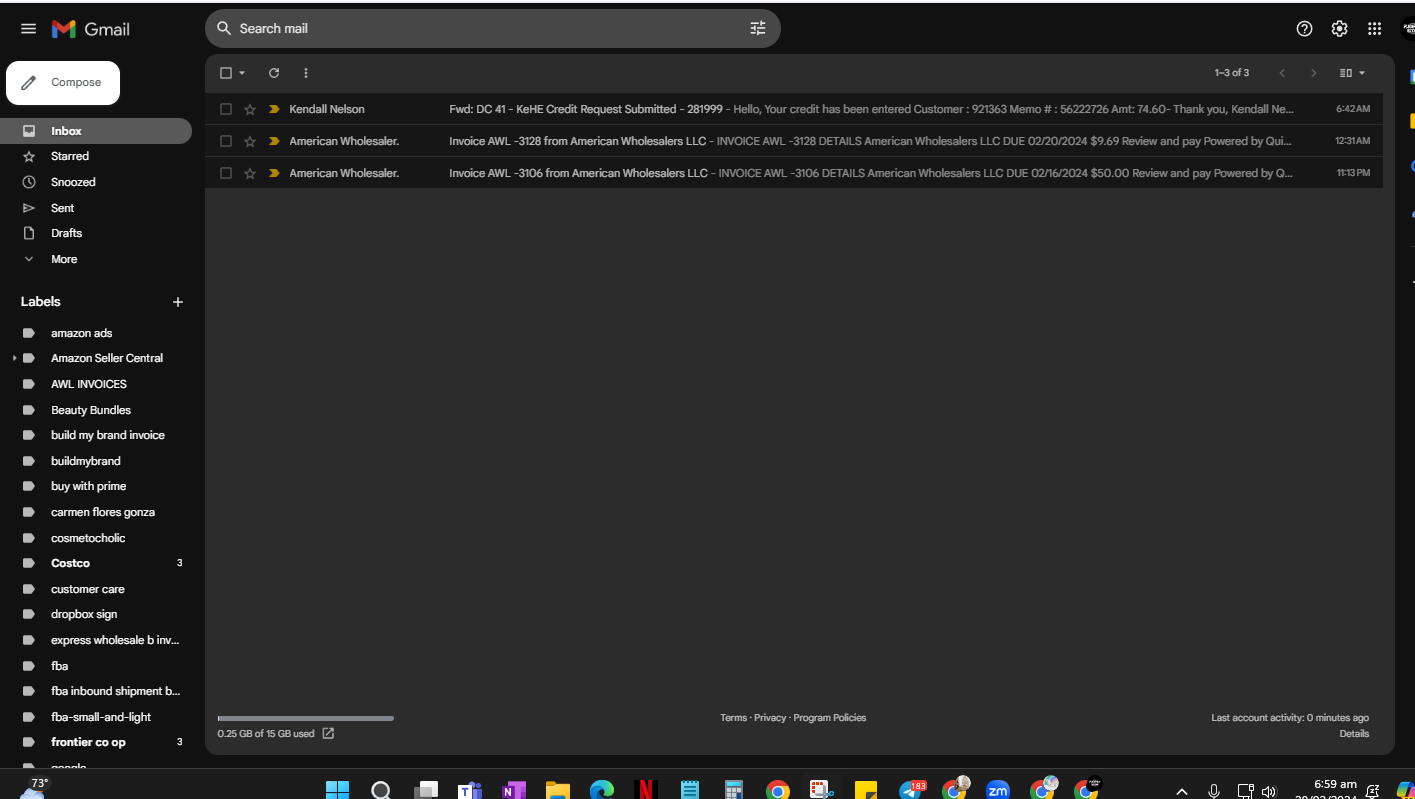The image size is (1415, 799).
Task: Click the Newer page arrow
Action: pyautogui.click(x=1282, y=73)
